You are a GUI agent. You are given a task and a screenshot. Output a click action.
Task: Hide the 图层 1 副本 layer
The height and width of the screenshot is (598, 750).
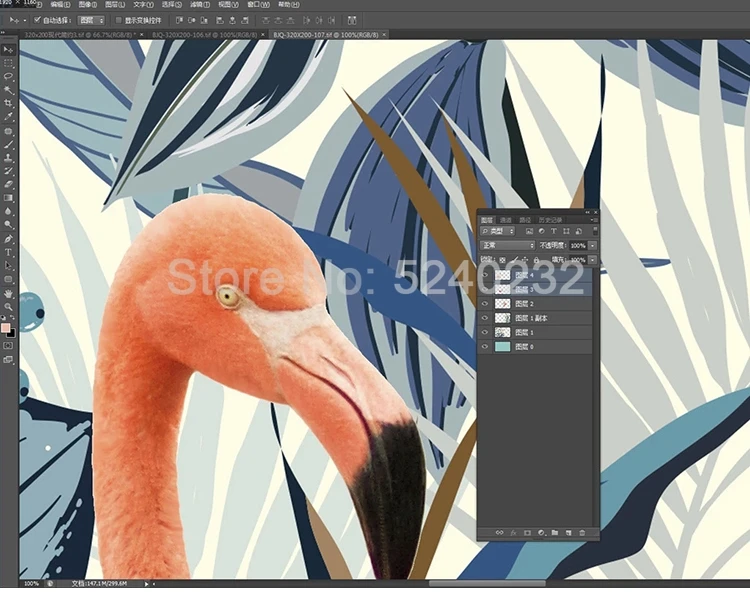pos(485,318)
